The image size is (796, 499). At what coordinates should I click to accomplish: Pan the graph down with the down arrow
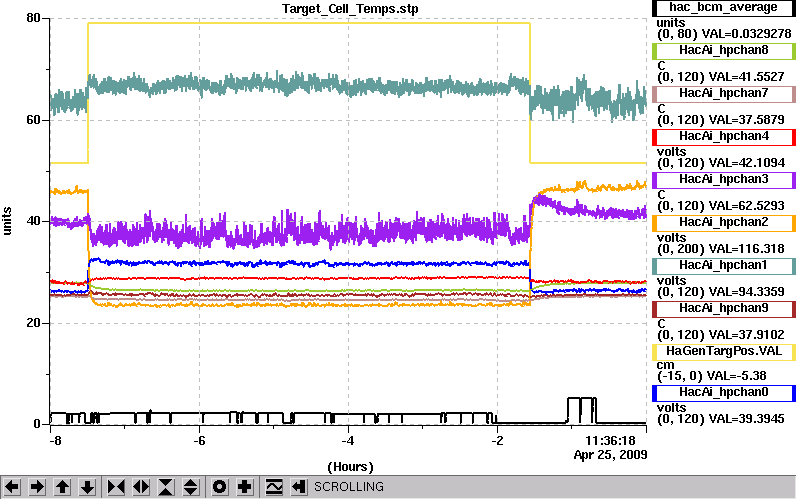pos(87,487)
